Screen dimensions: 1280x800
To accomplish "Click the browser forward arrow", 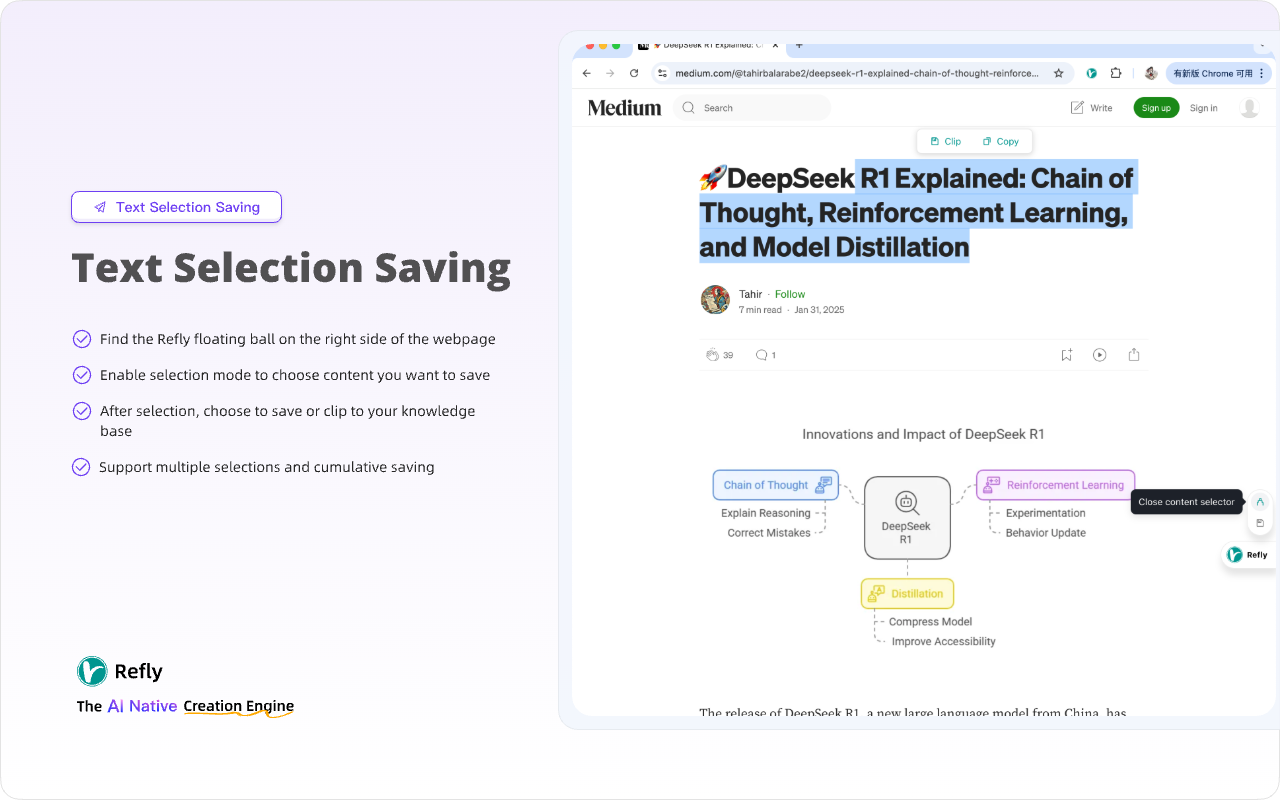I will (610, 73).
